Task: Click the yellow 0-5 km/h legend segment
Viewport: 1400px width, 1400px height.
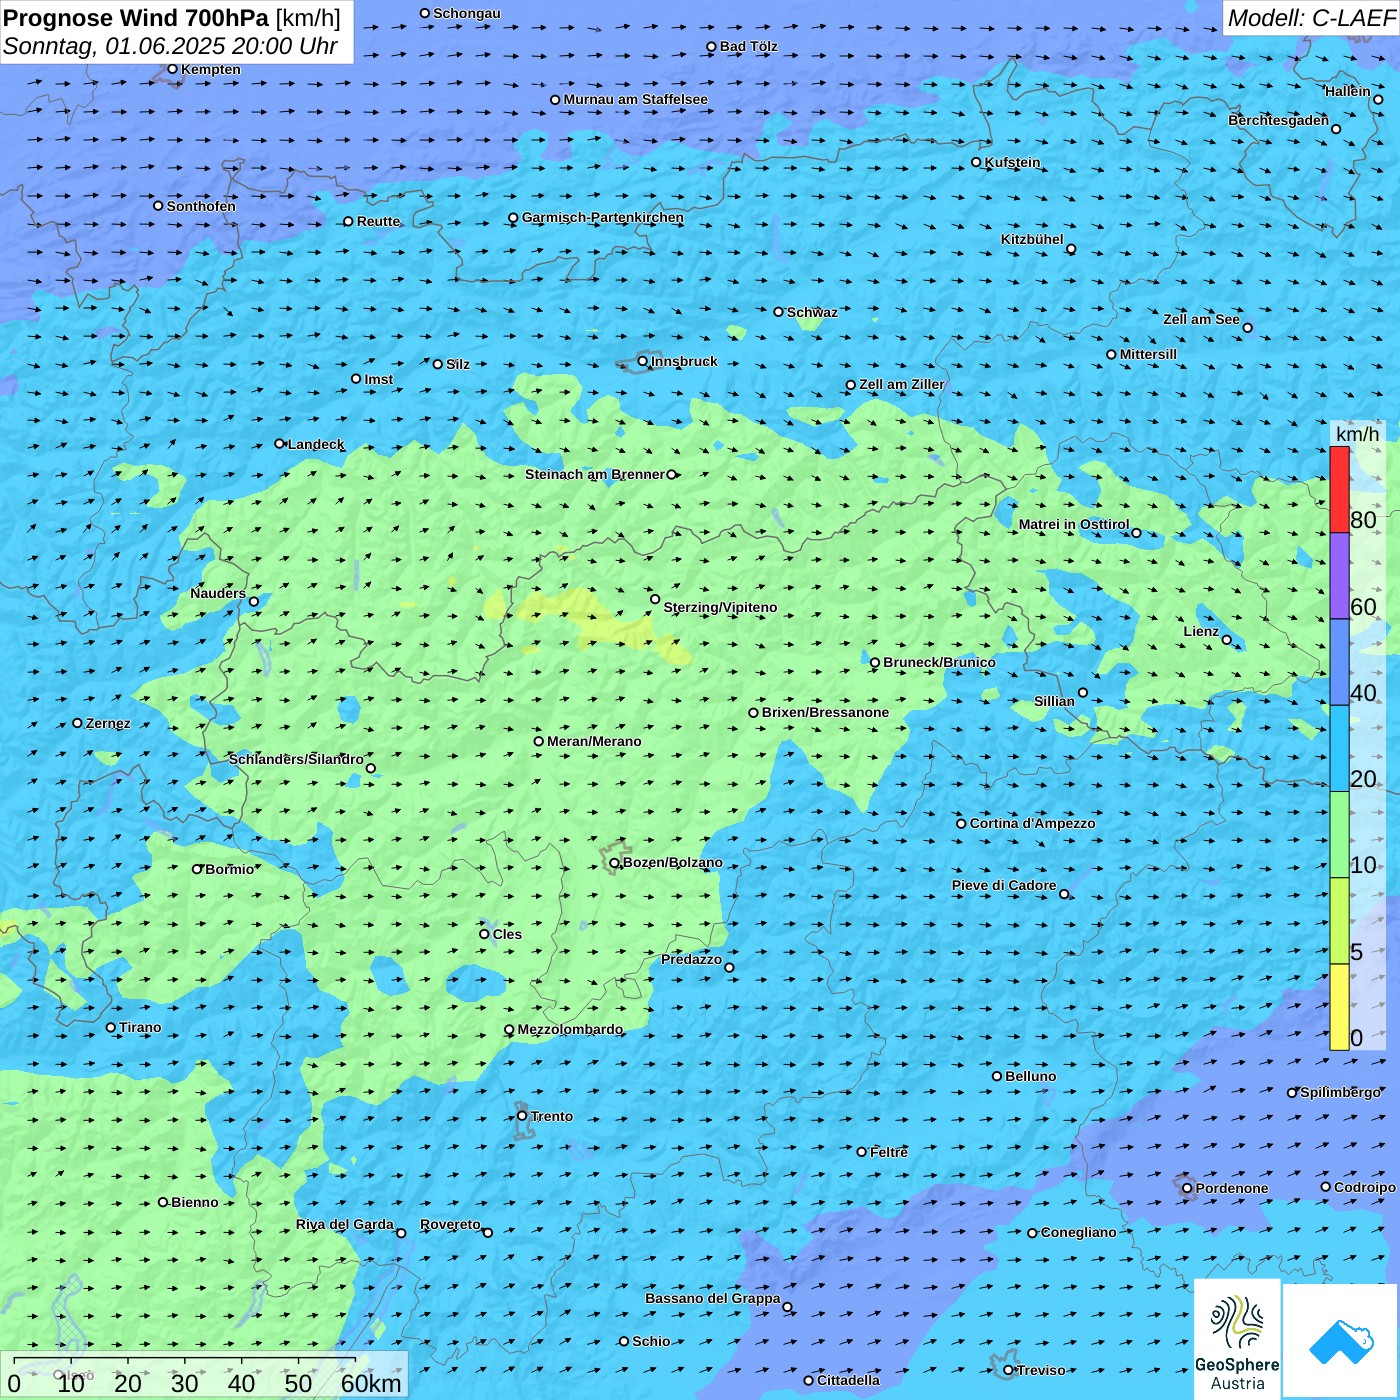Action: (1339, 1007)
